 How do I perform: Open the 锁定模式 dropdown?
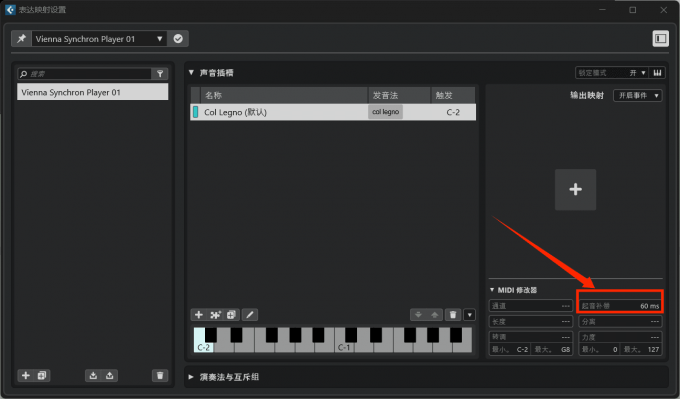[x=611, y=73]
